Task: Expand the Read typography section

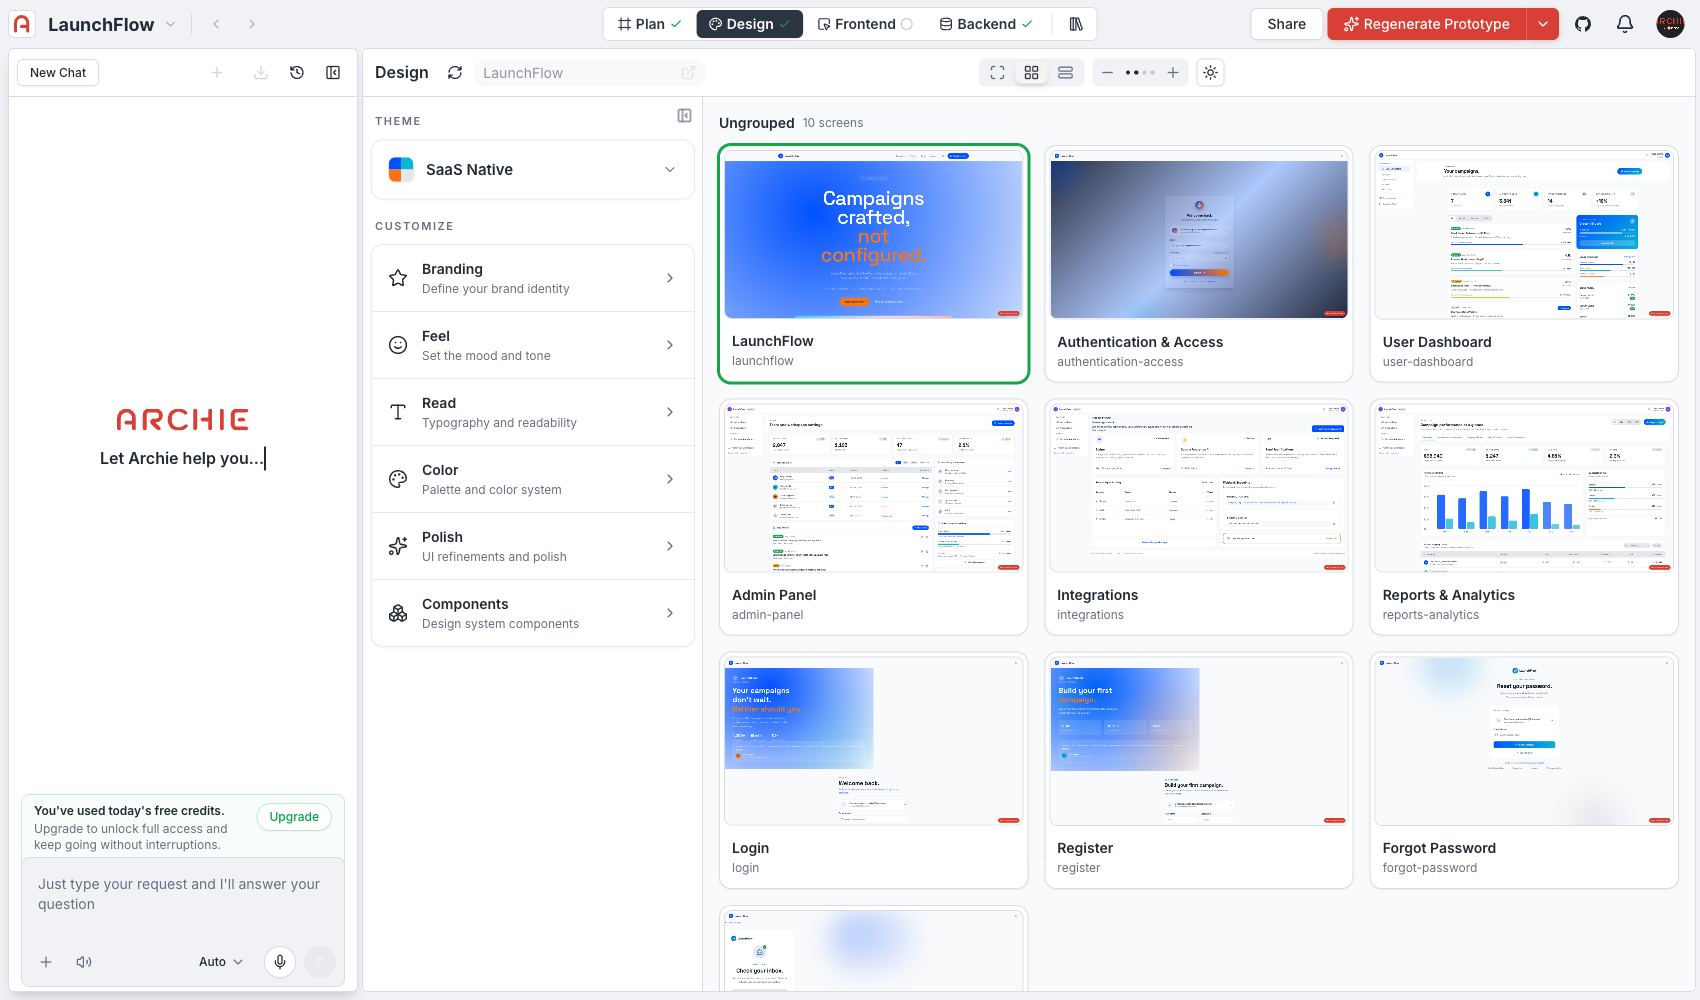Action: (x=533, y=412)
